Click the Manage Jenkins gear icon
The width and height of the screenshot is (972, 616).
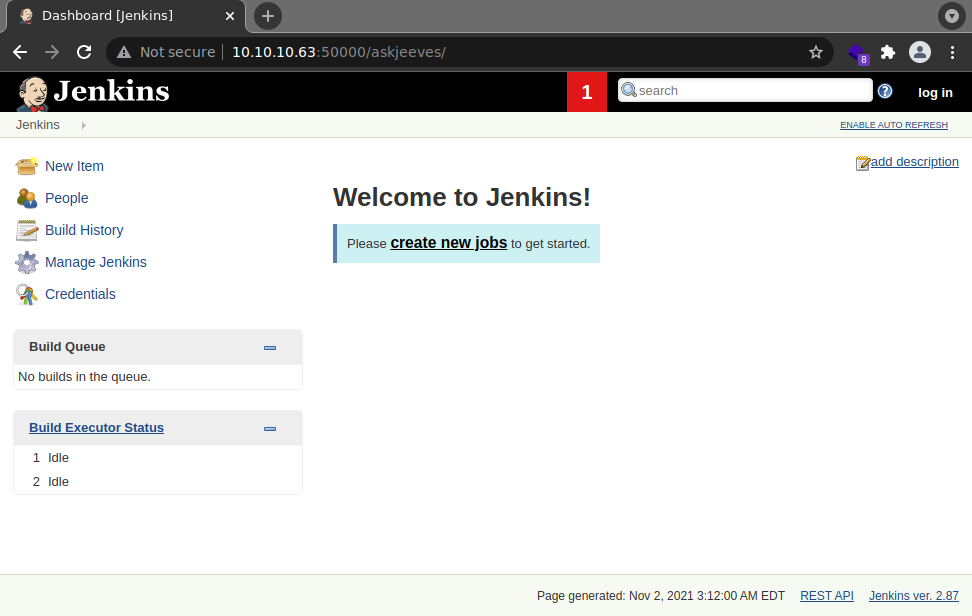click(27, 262)
